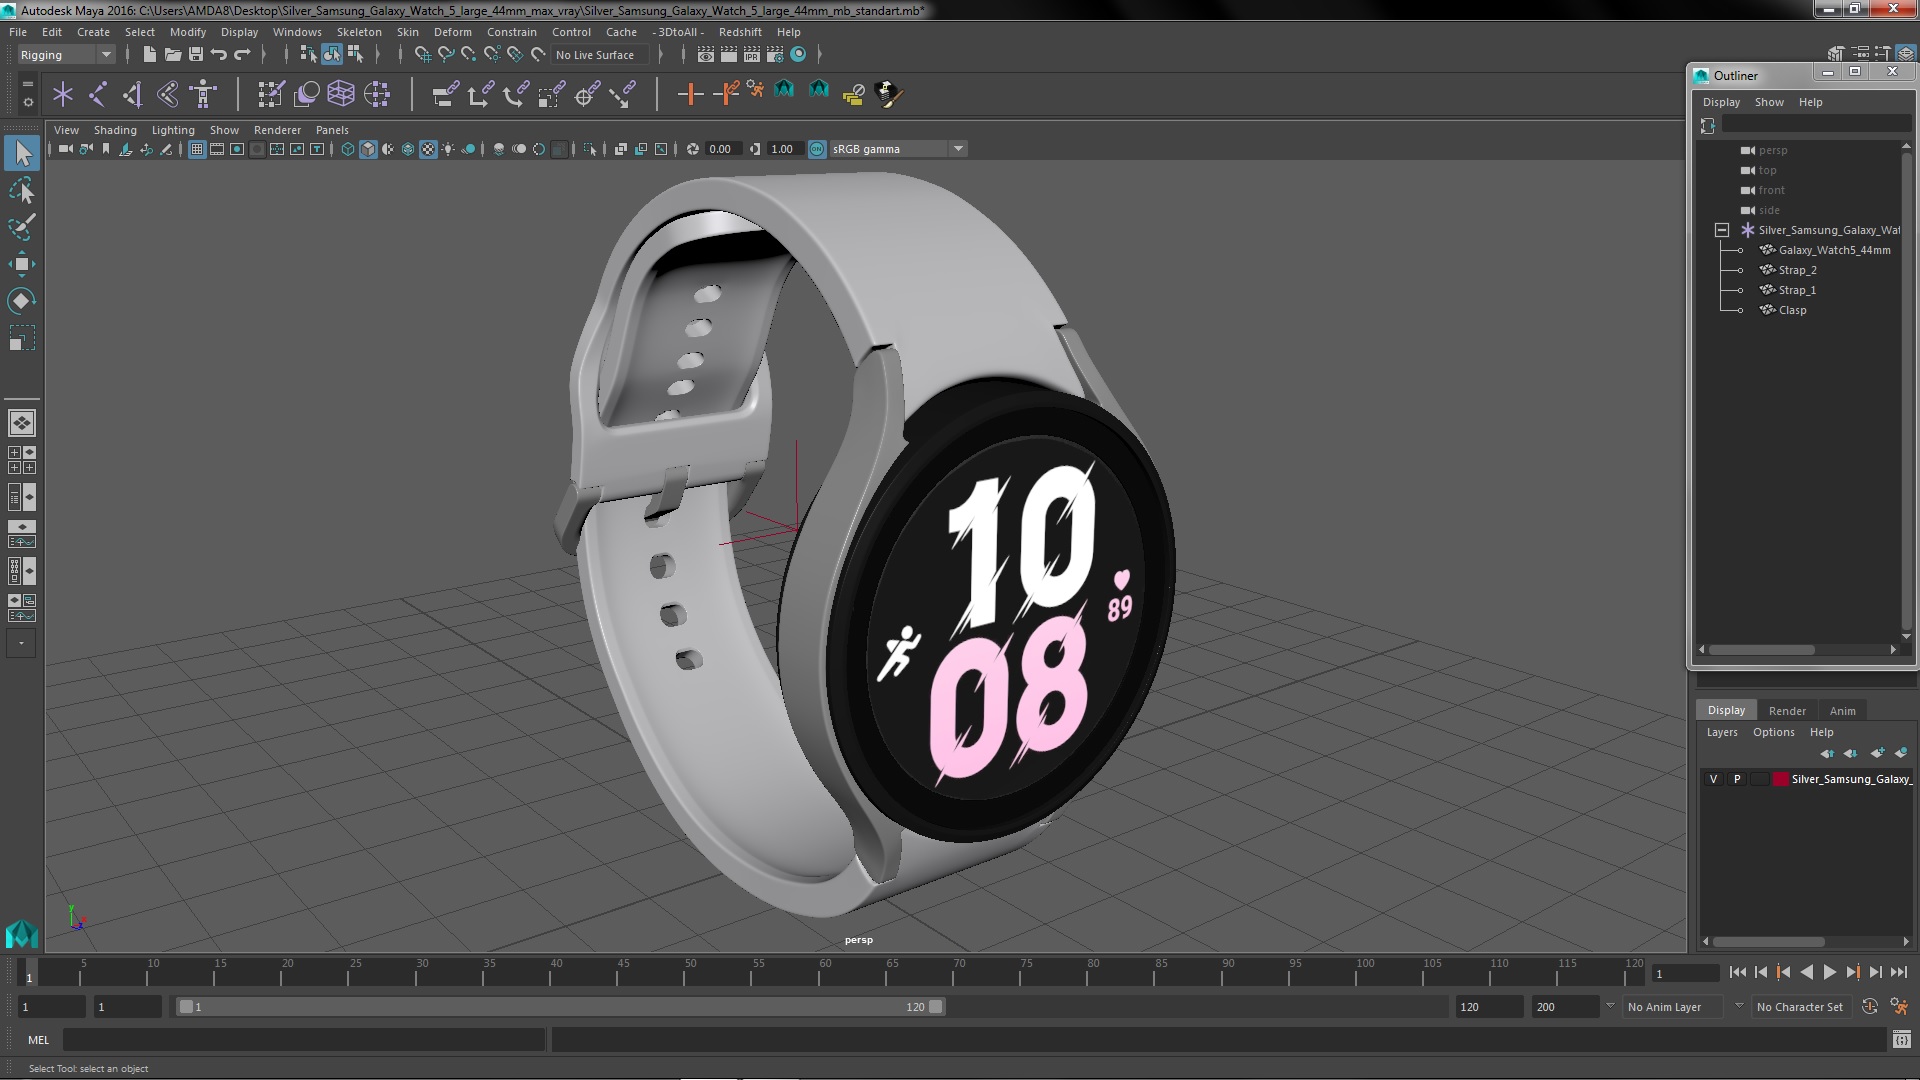This screenshot has width=1920, height=1080.
Task: Toggle viewport grid display
Action: 197,149
